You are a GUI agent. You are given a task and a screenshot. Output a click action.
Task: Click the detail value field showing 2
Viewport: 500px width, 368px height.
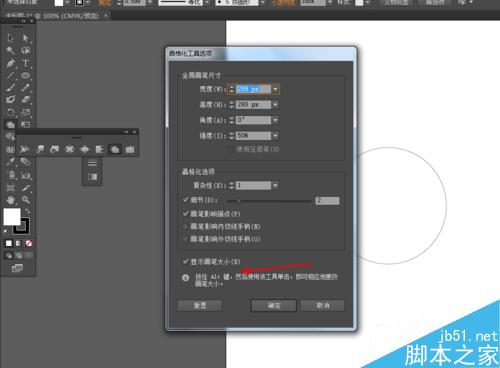point(327,200)
